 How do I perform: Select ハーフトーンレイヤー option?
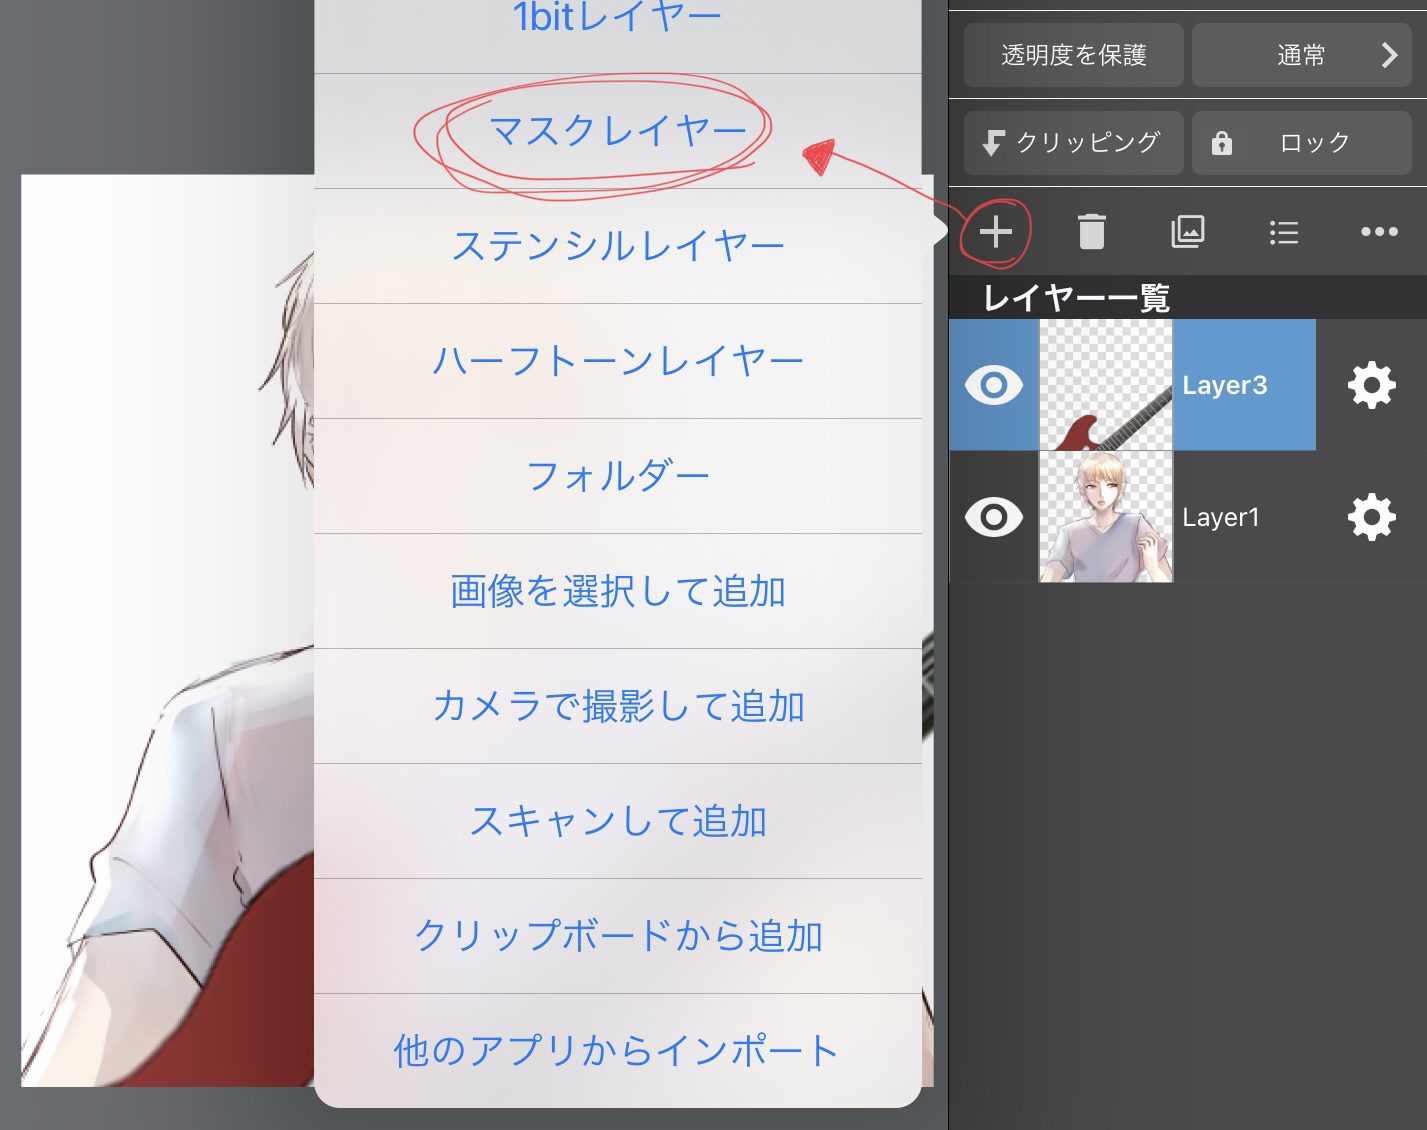(618, 361)
